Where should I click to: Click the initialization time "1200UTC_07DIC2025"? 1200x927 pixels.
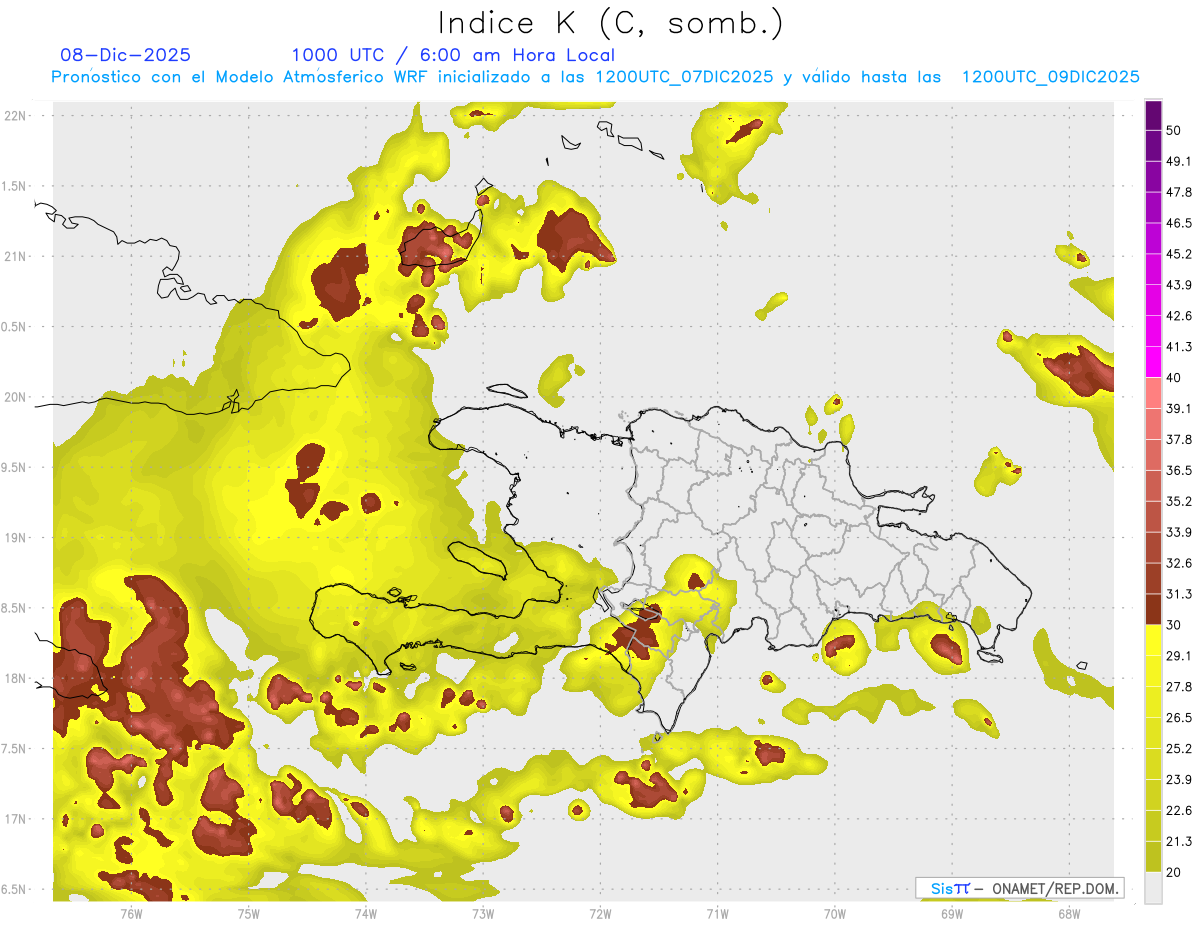pyautogui.click(x=684, y=77)
